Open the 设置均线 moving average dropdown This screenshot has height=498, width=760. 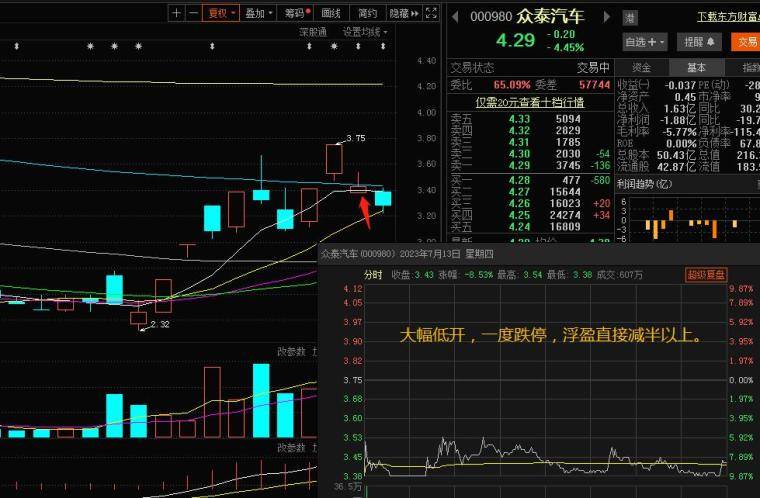364,32
